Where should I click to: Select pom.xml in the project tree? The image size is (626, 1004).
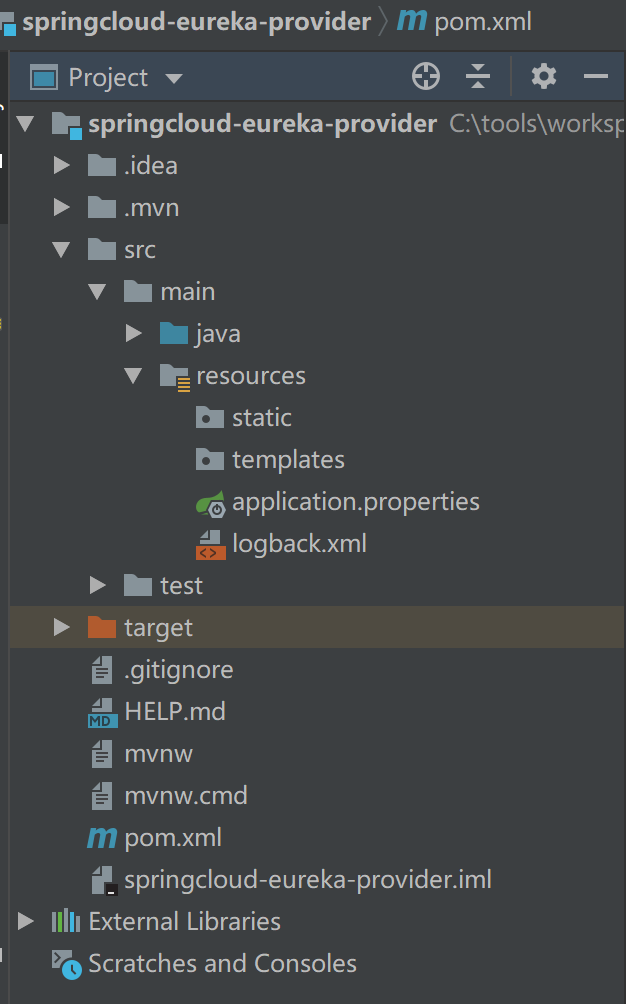coord(173,838)
